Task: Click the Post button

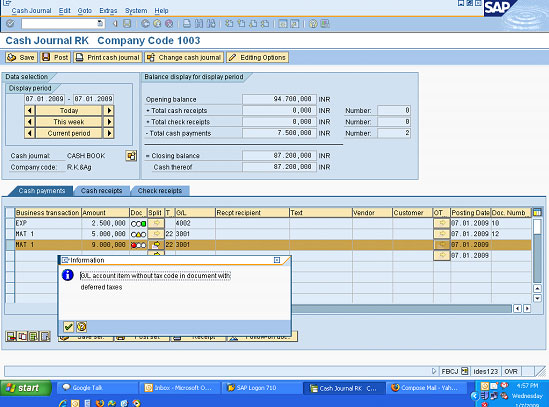Action: tap(55, 57)
